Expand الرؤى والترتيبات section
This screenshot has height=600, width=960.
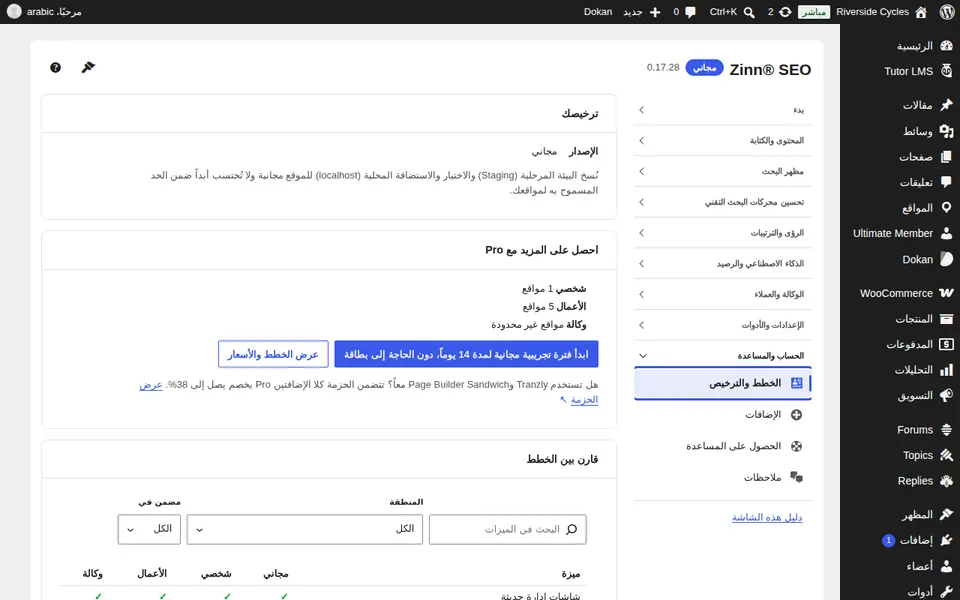pos(723,233)
